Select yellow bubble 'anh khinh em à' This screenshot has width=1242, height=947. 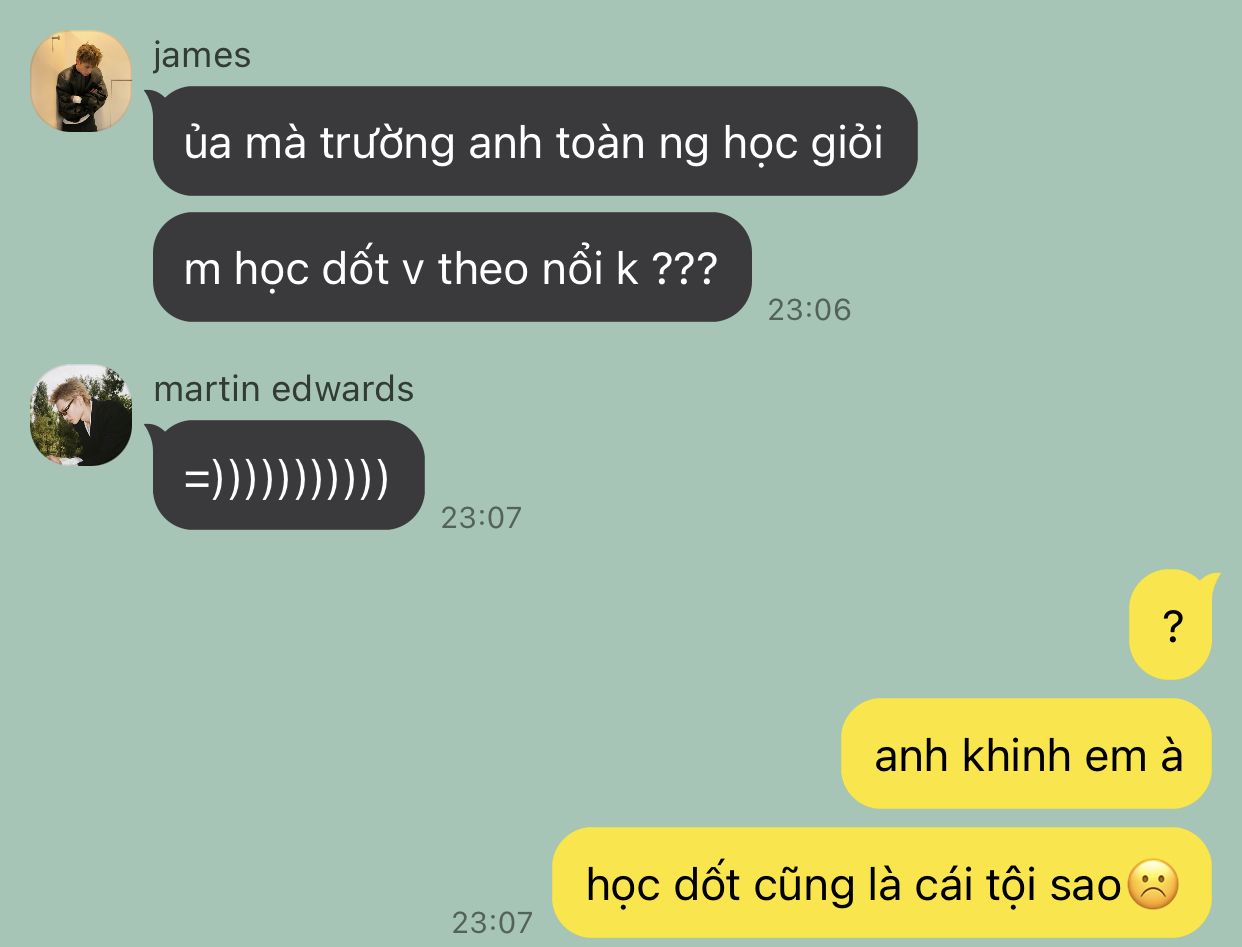coord(1027,753)
